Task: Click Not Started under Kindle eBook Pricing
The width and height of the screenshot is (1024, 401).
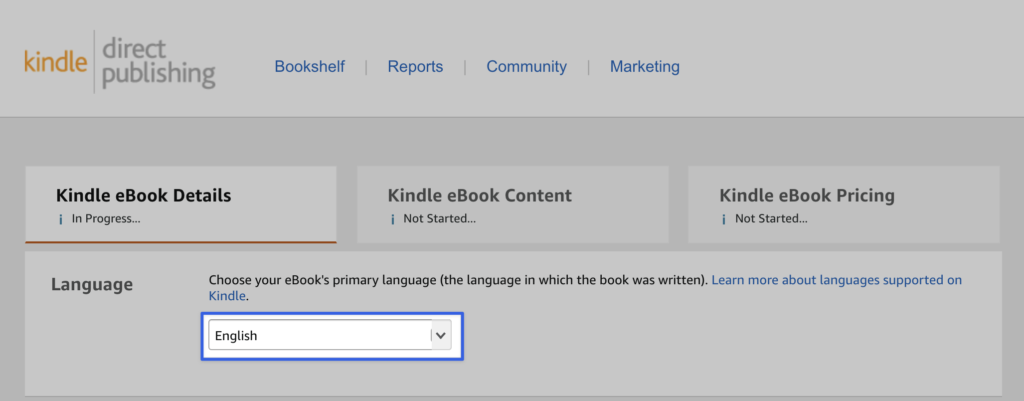Action: click(771, 219)
